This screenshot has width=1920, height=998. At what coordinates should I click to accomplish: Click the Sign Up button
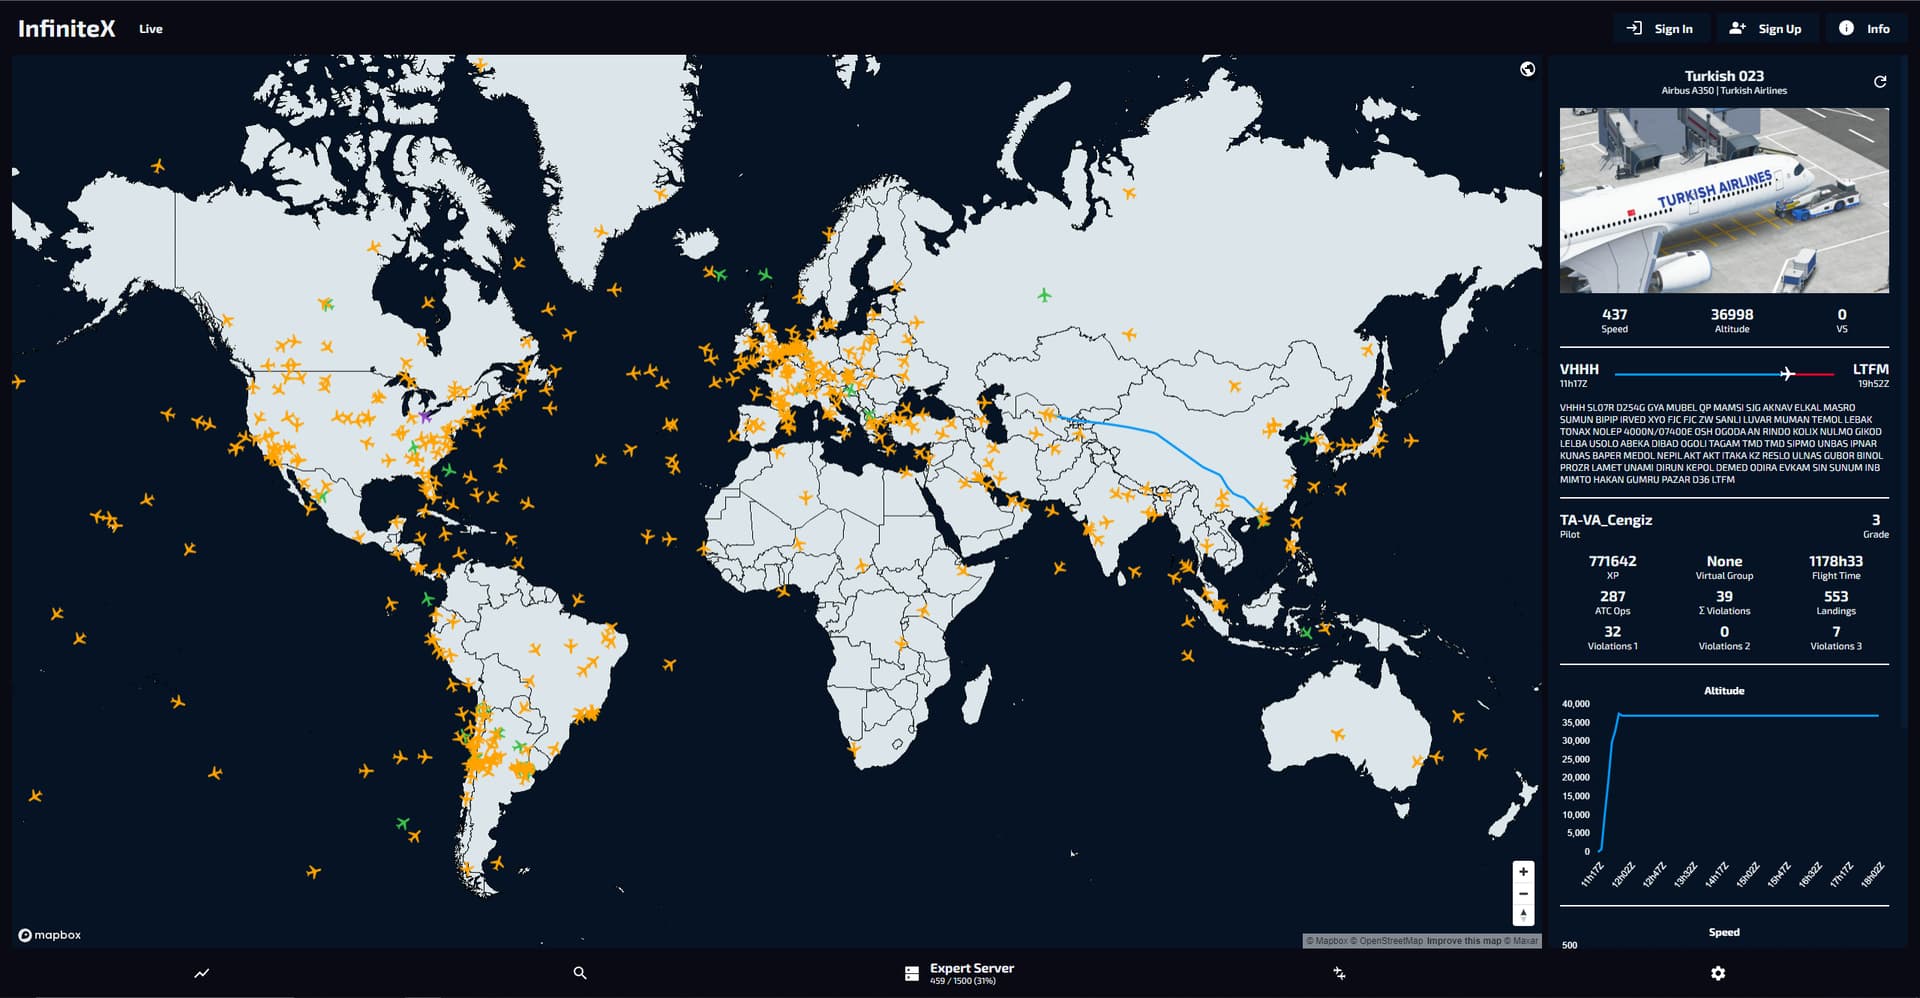coord(1766,29)
